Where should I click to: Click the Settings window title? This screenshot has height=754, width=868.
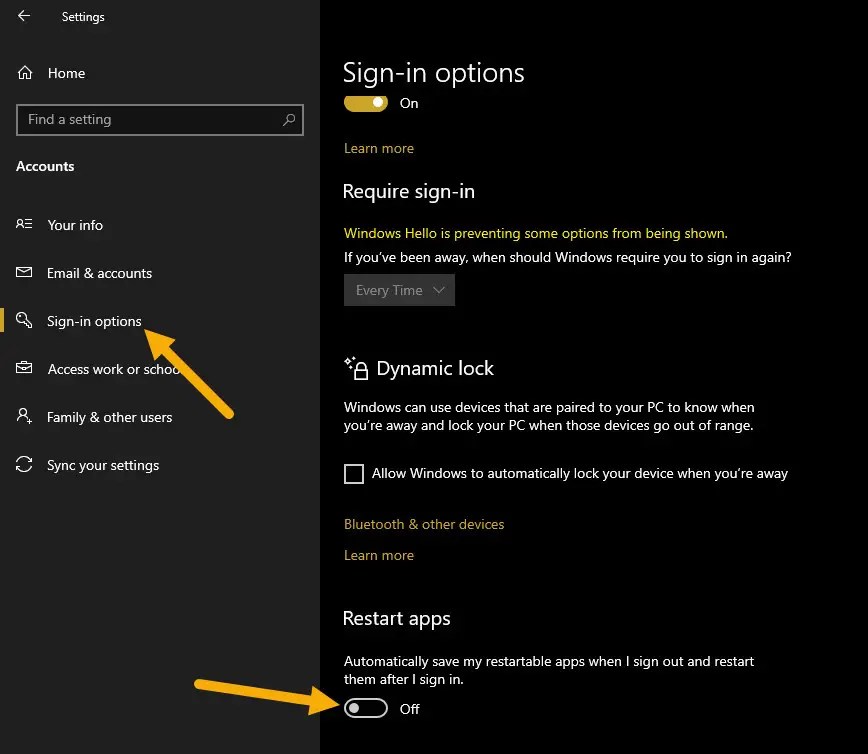click(83, 17)
